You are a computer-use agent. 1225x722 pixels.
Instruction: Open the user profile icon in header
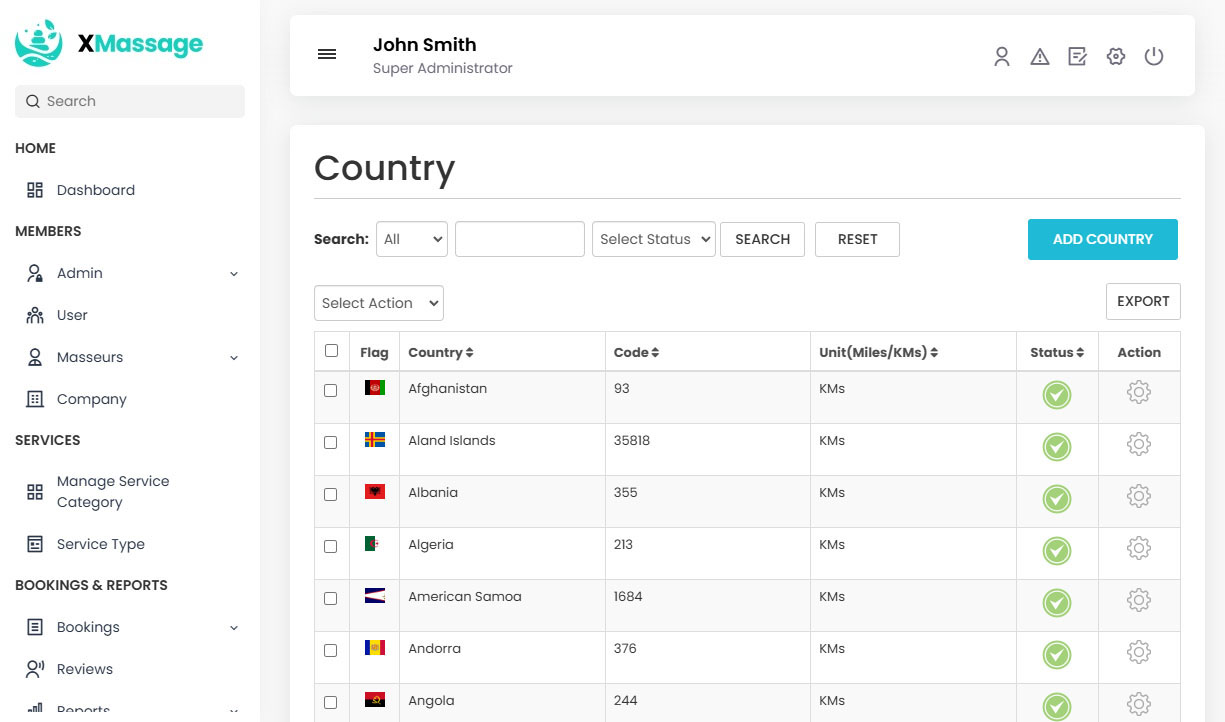(x=1001, y=57)
